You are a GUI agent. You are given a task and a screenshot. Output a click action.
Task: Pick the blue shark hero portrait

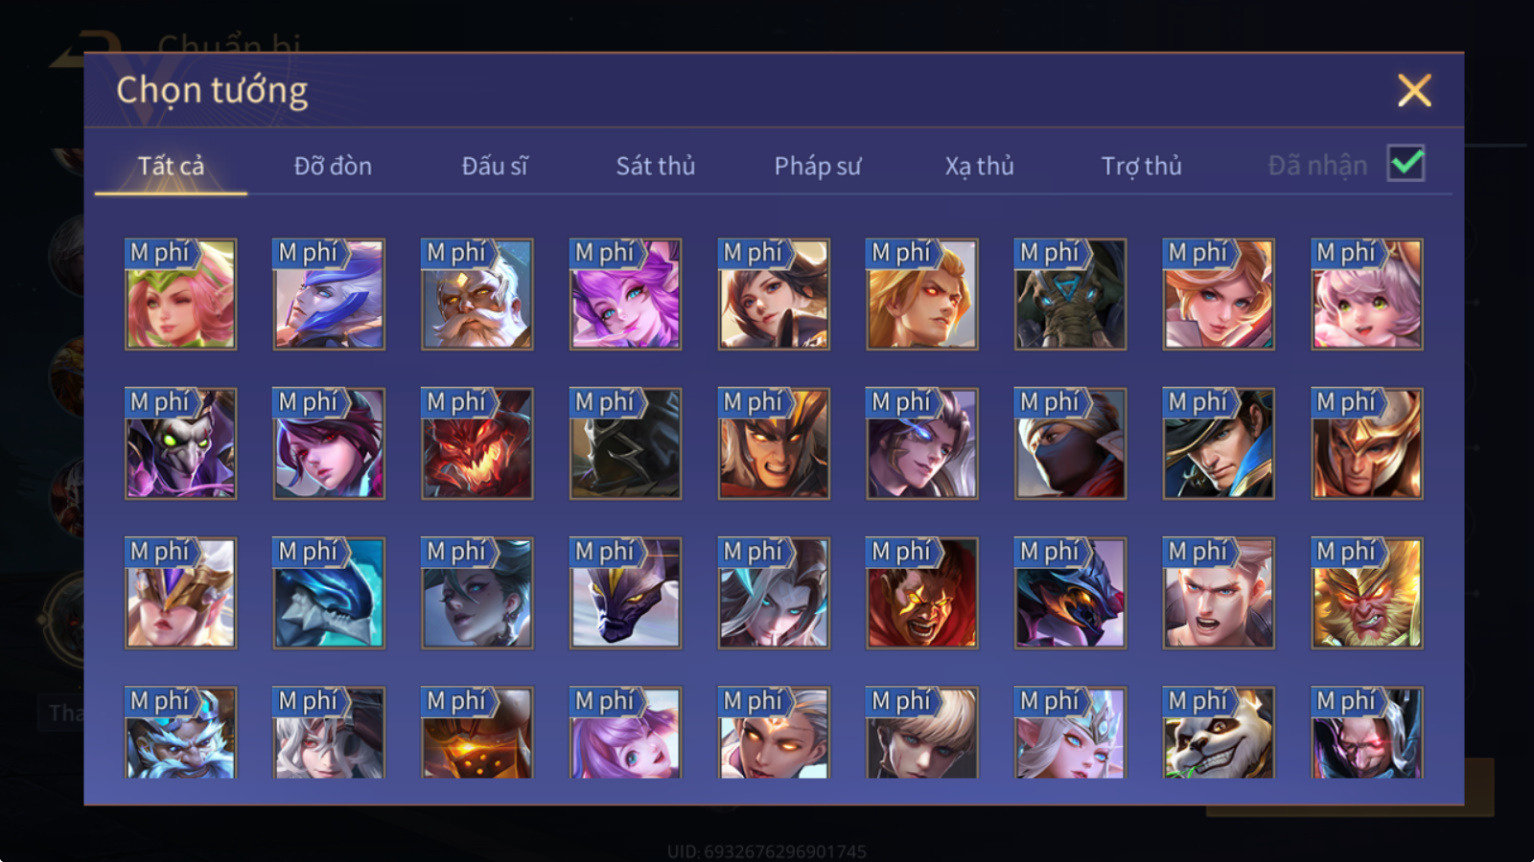tap(329, 593)
